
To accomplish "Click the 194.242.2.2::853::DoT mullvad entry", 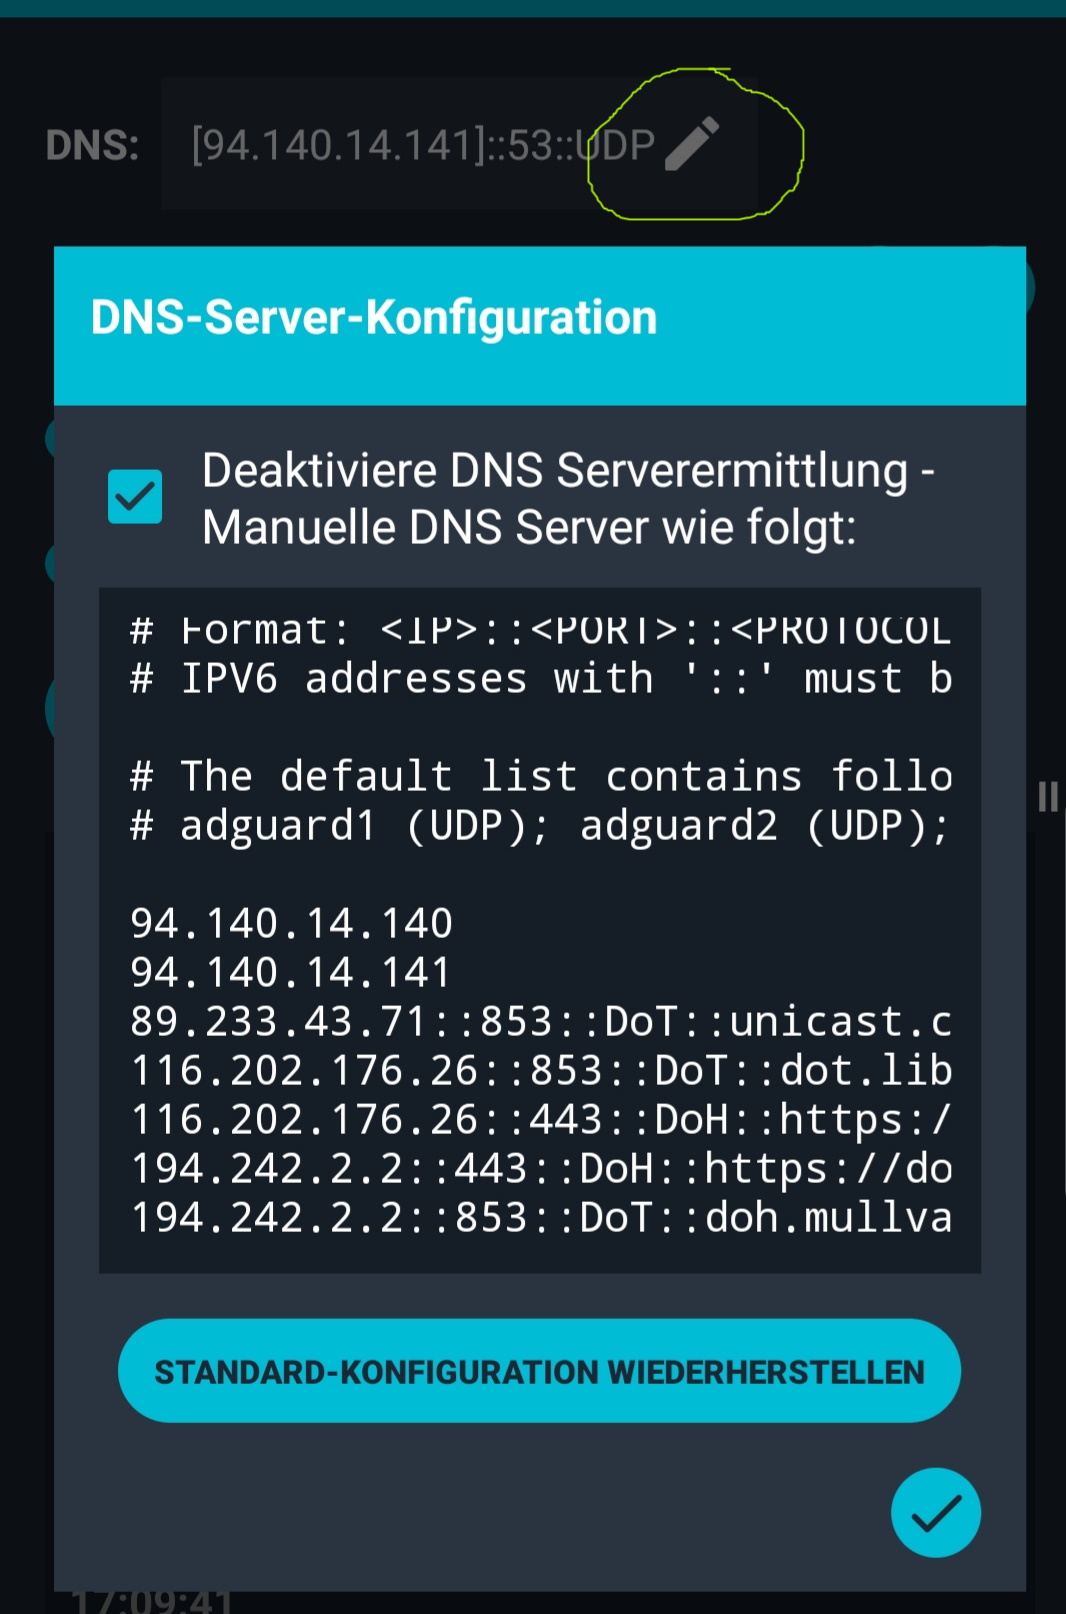I will pos(541,1217).
